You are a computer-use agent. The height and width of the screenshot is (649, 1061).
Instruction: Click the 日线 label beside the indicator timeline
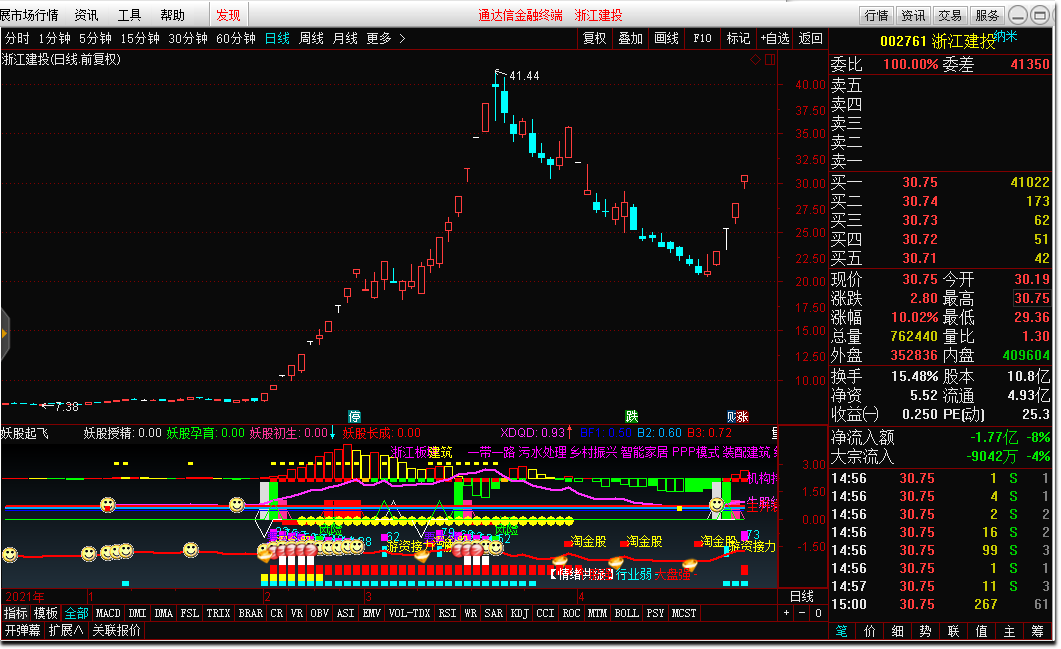[x=802, y=596]
